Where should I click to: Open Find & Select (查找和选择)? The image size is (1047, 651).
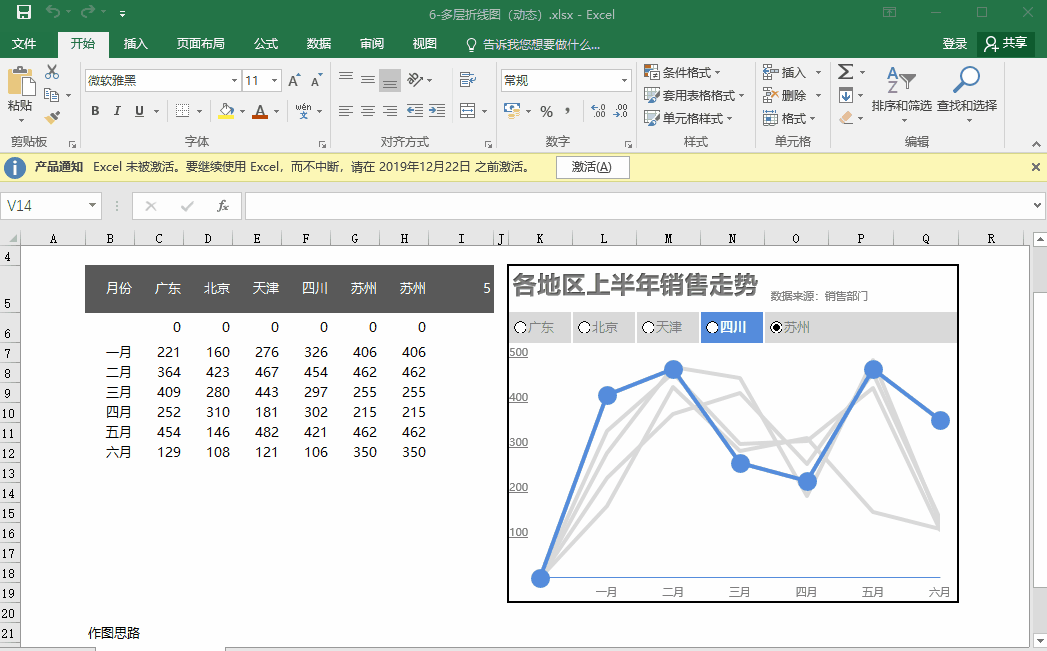click(967, 90)
